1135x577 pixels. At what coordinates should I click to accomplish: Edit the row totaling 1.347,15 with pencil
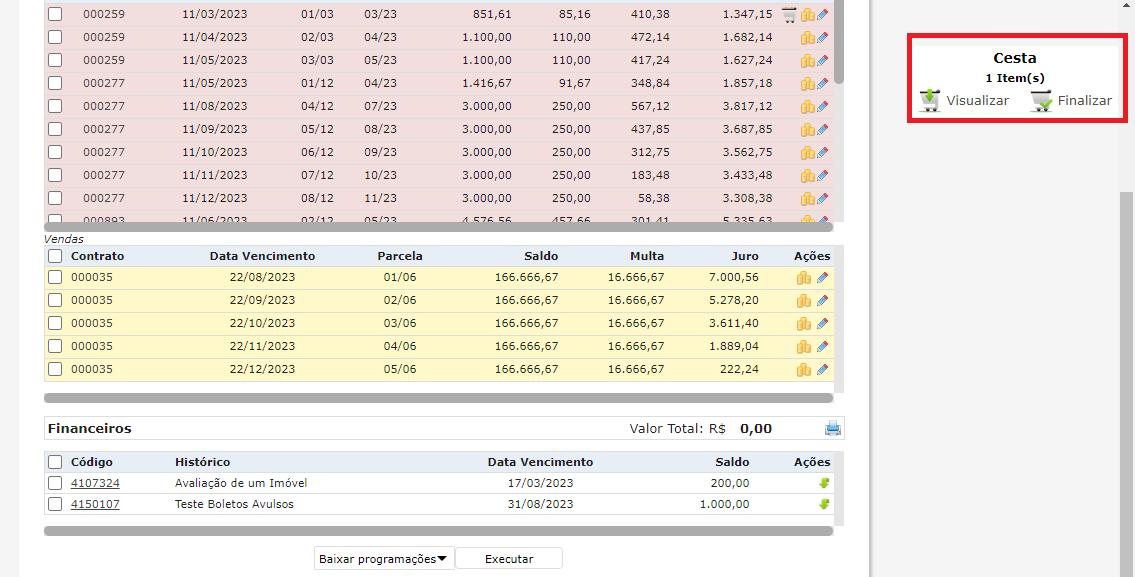point(822,14)
